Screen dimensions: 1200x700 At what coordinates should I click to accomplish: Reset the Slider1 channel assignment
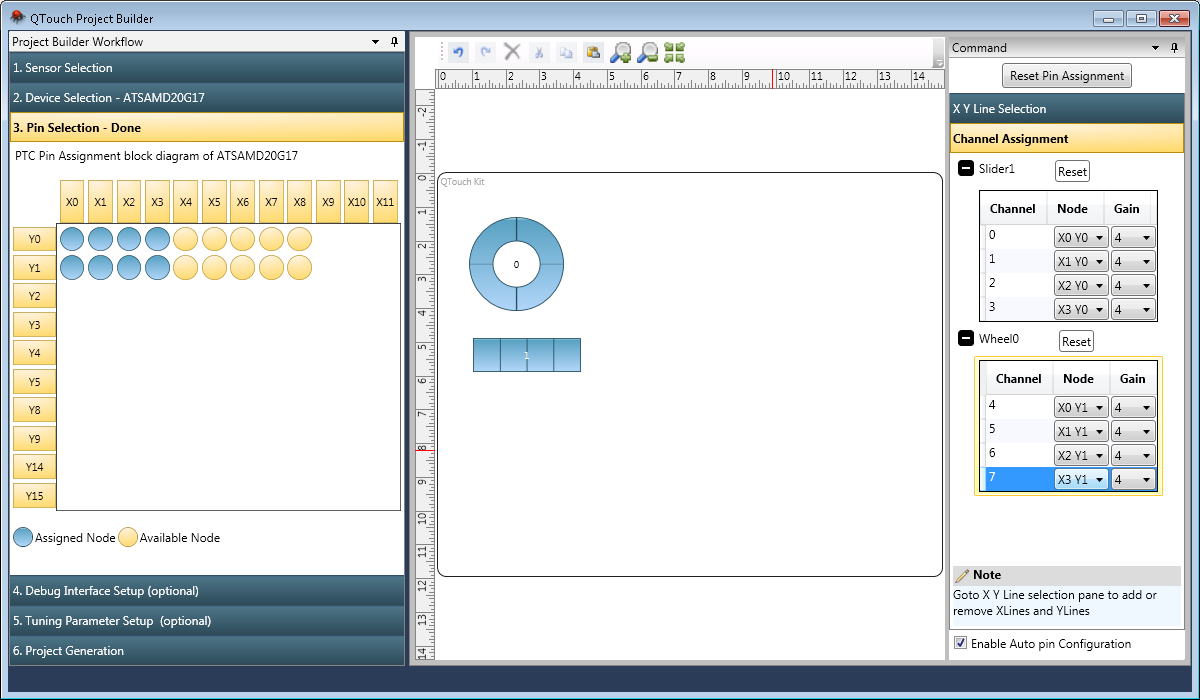point(1072,171)
